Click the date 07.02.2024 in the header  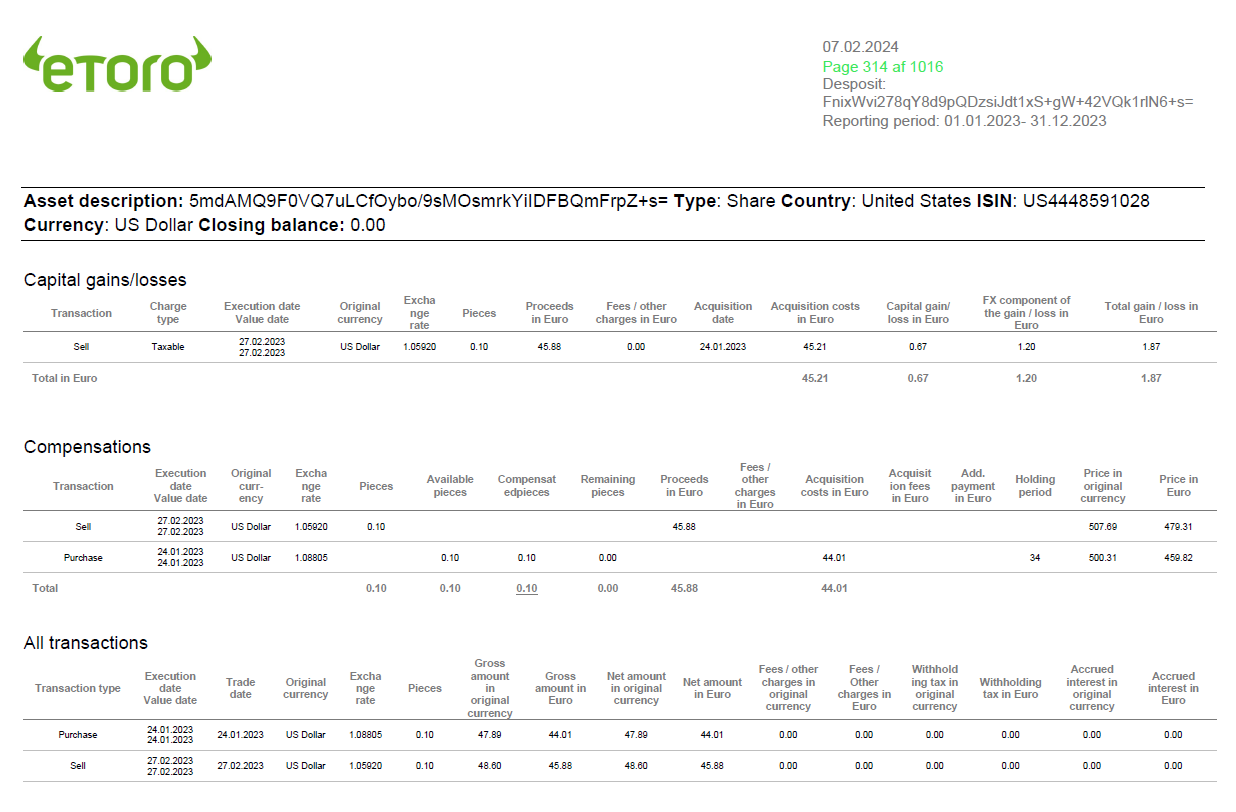(x=859, y=47)
